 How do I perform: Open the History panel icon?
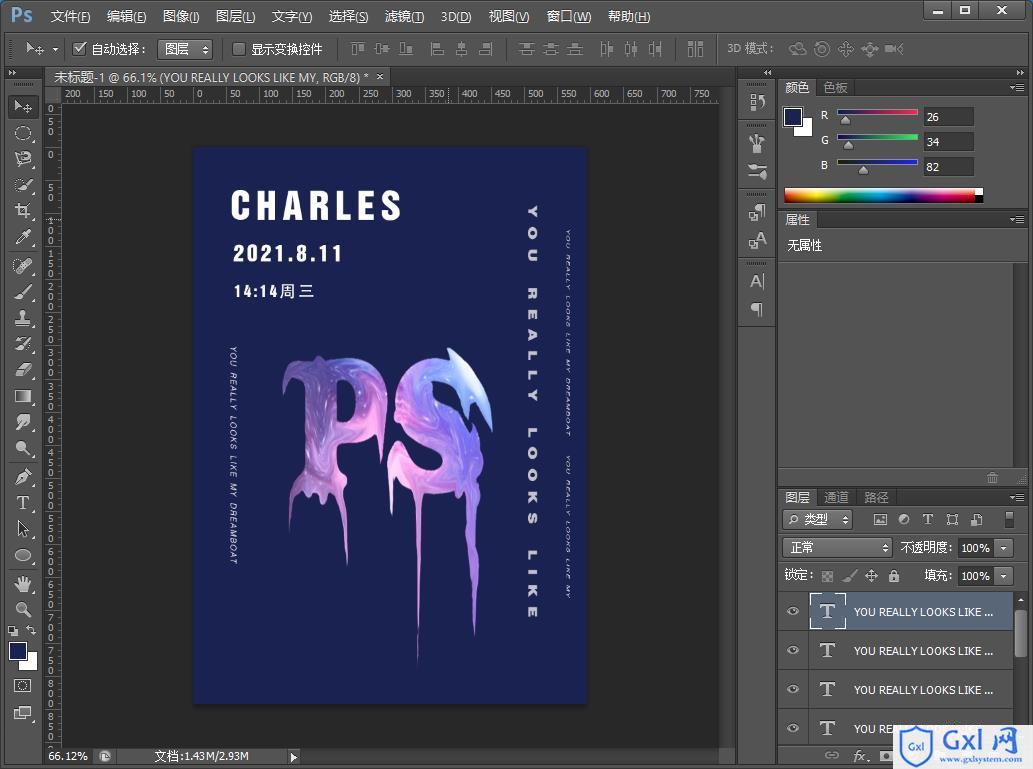click(x=757, y=101)
